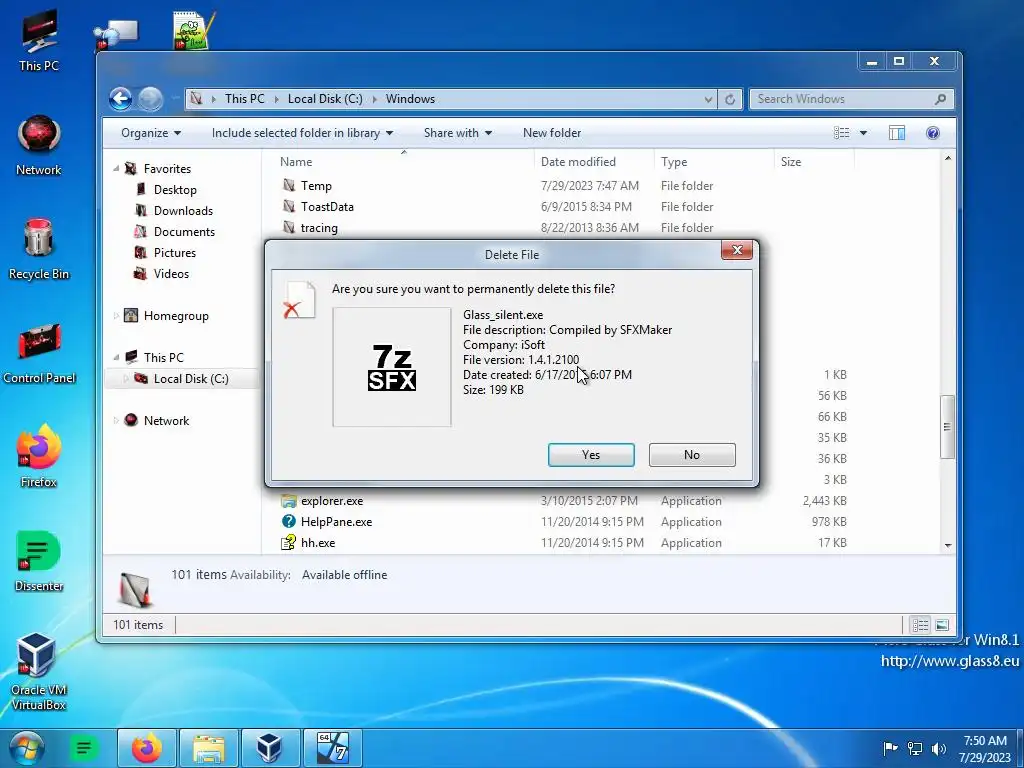Select This PC in the address breadcrumb

(x=245, y=99)
